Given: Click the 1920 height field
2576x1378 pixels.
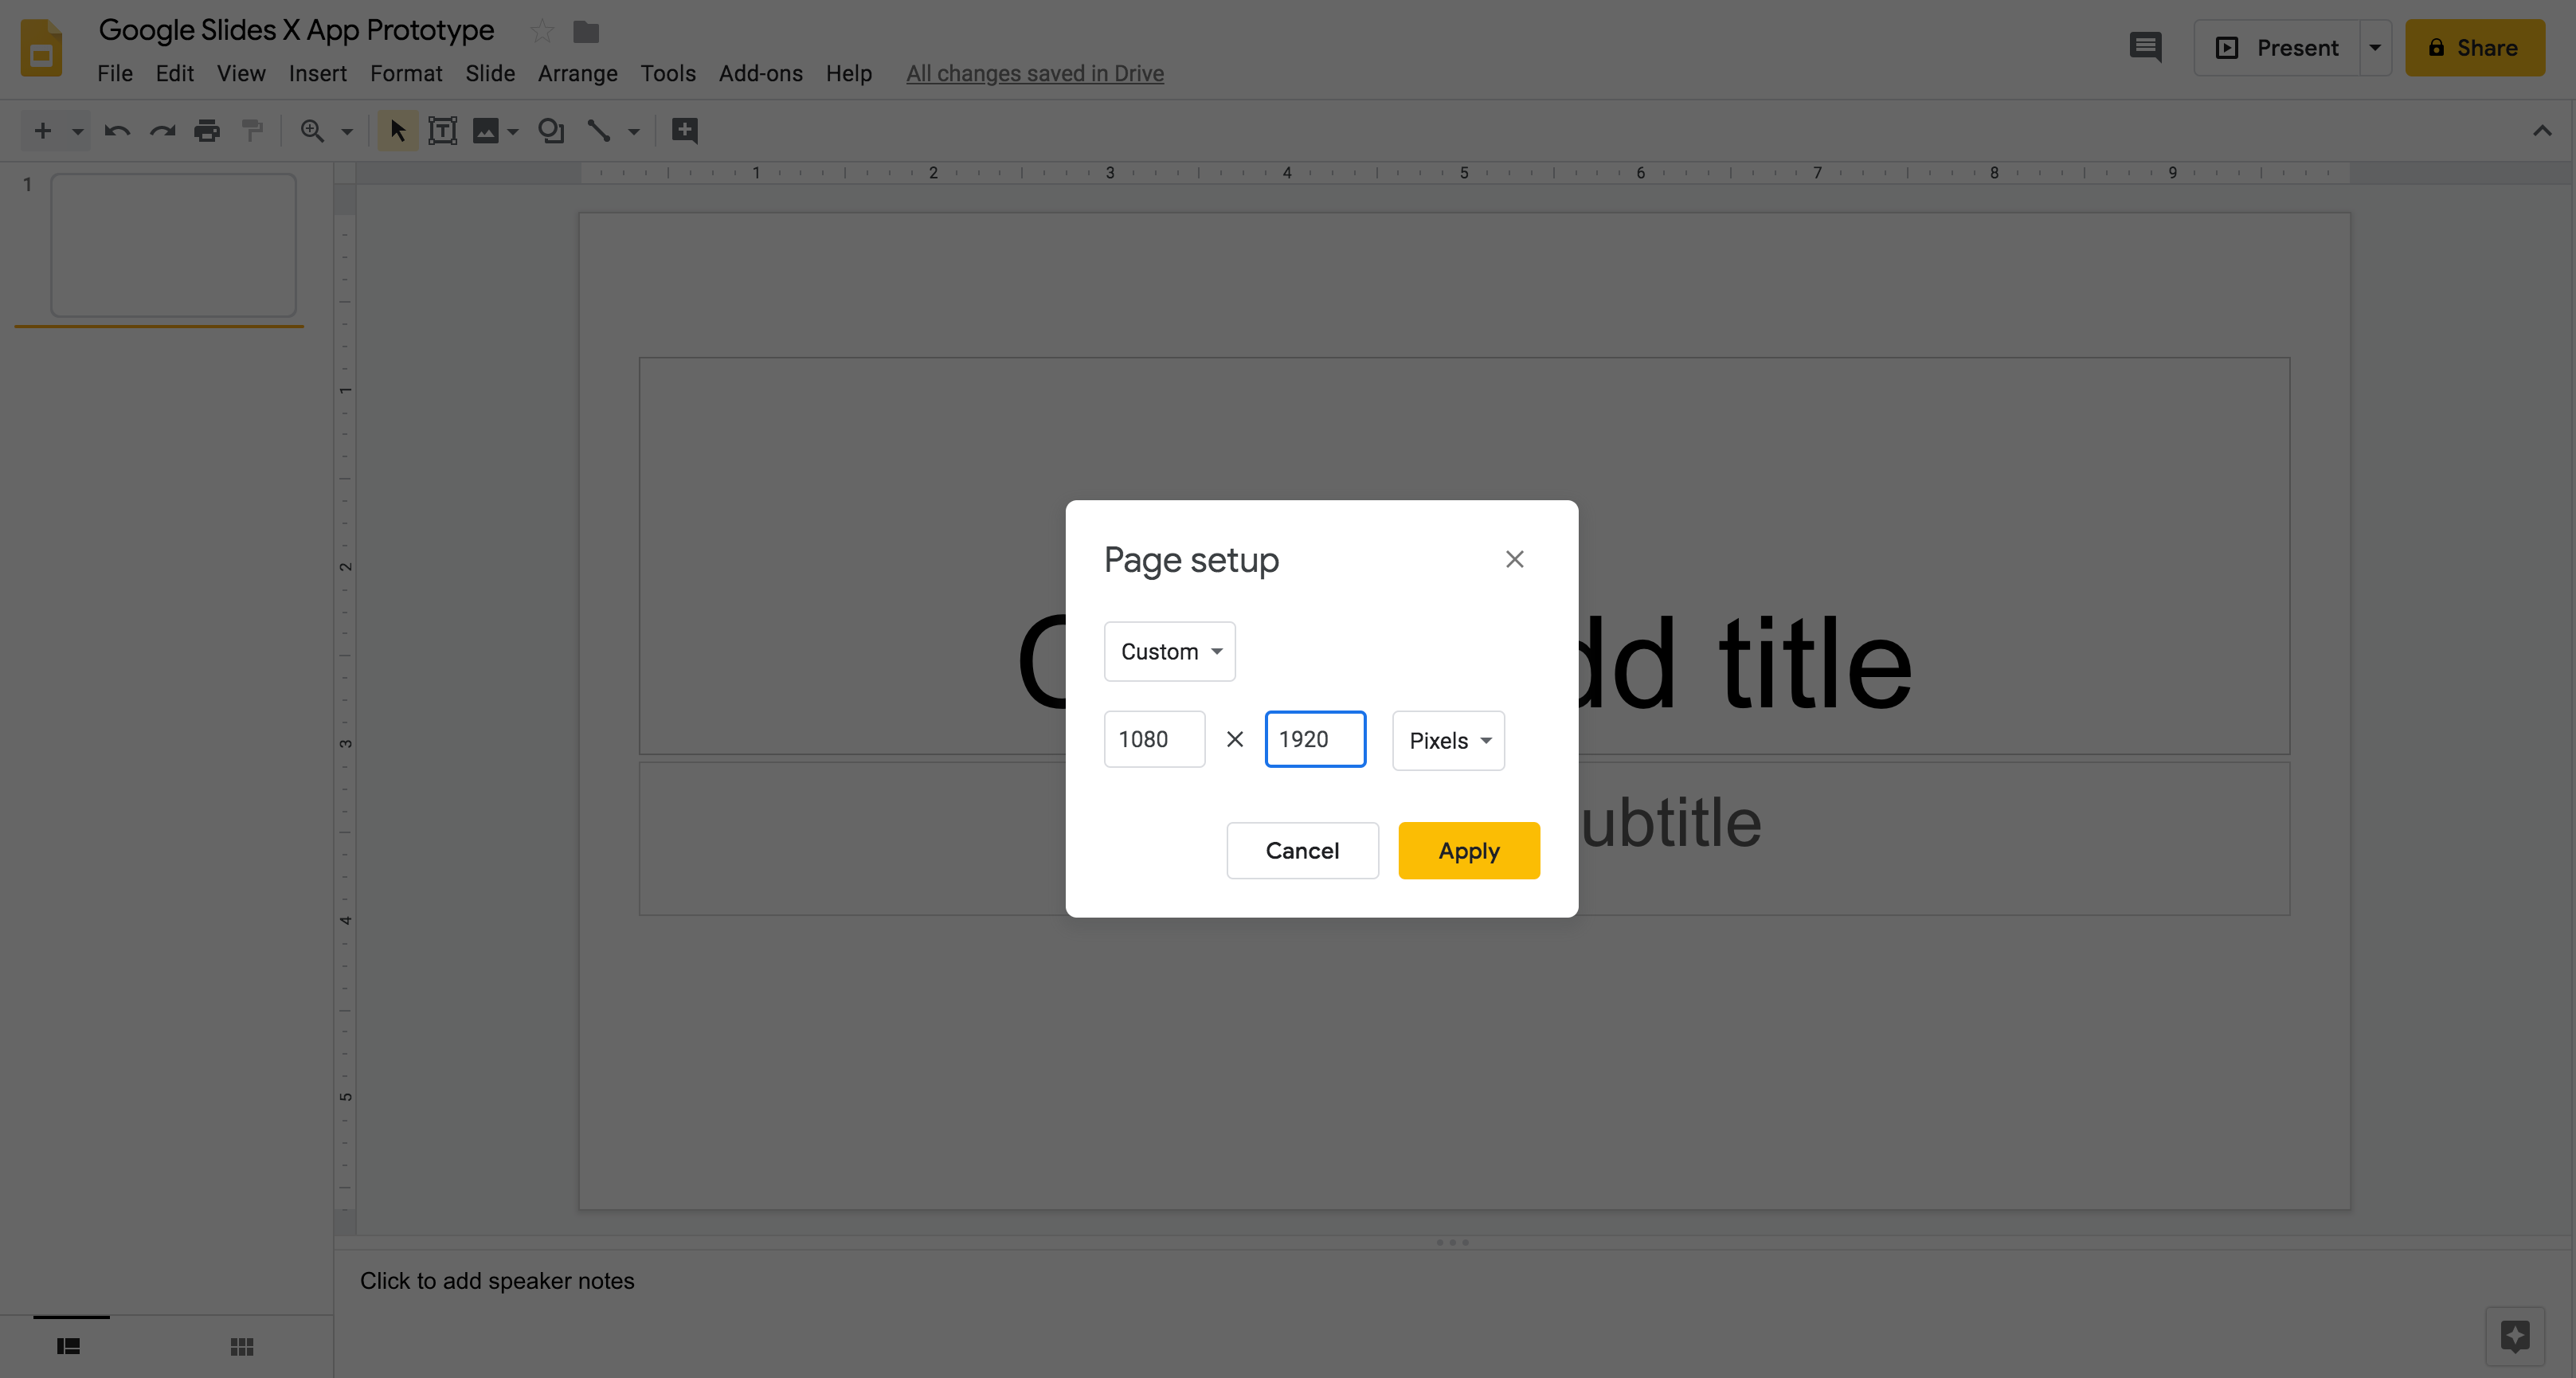Looking at the screenshot, I should coord(1315,739).
